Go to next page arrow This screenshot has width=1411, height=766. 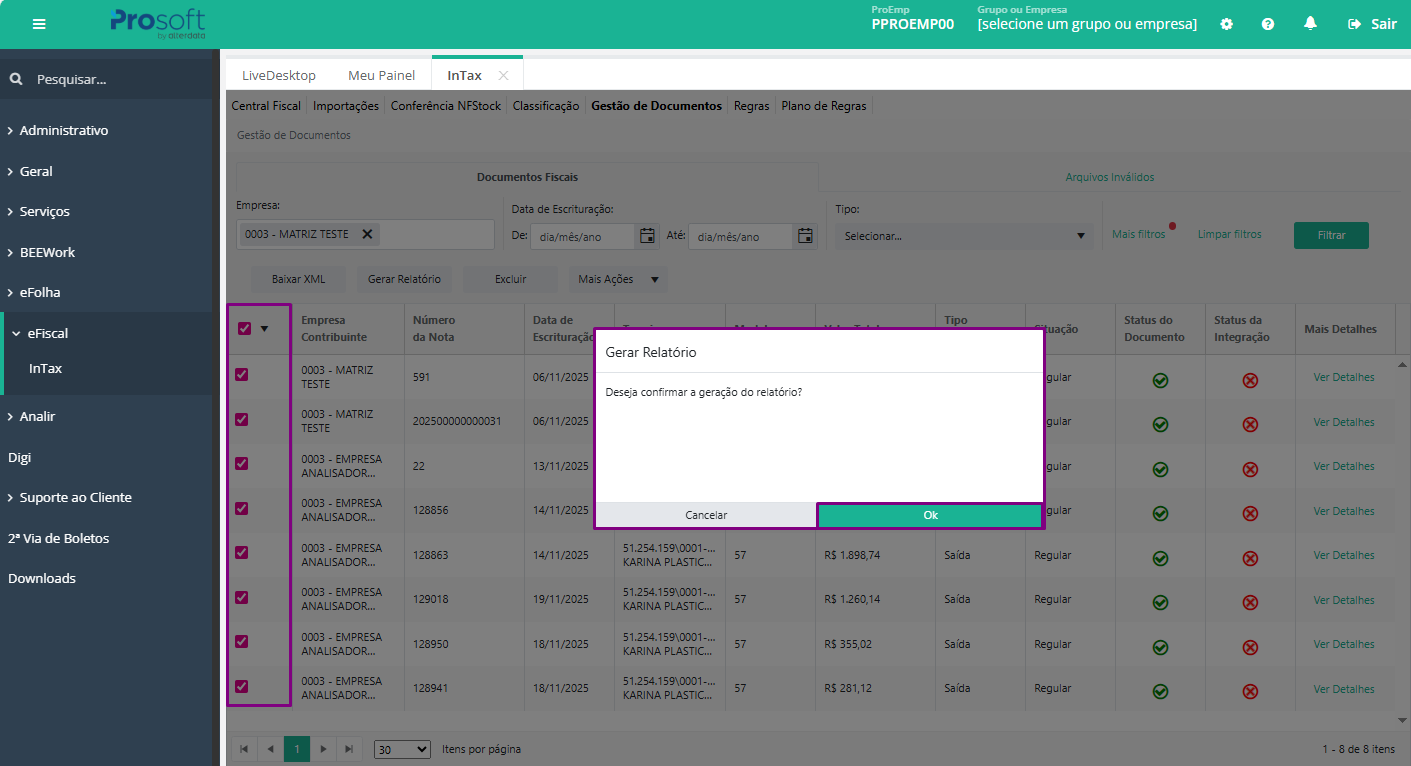tap(322, 748)
